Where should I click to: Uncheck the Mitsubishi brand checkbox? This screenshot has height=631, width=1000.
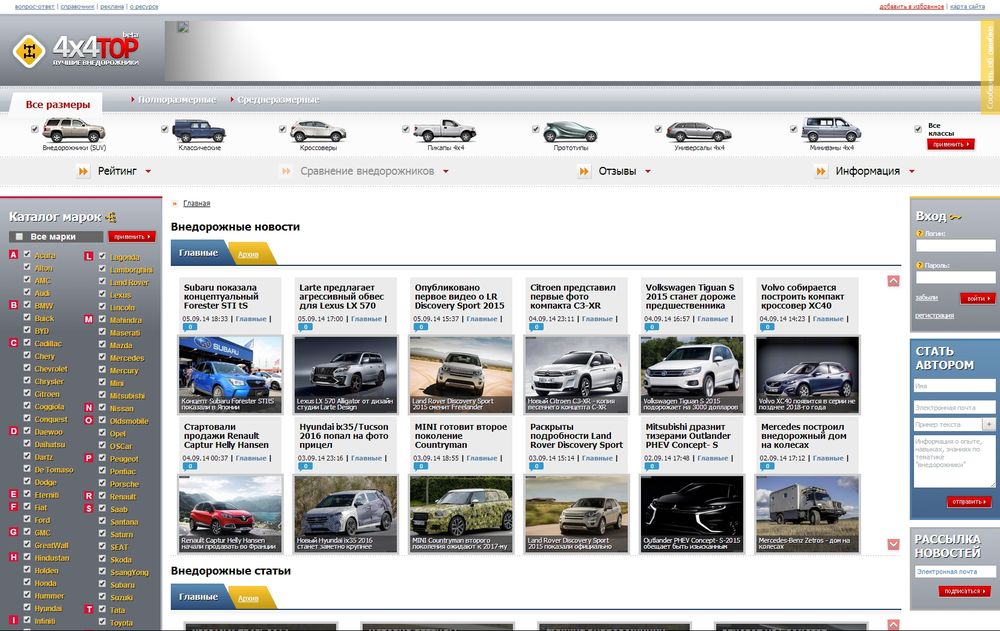(x=102, y=394)
